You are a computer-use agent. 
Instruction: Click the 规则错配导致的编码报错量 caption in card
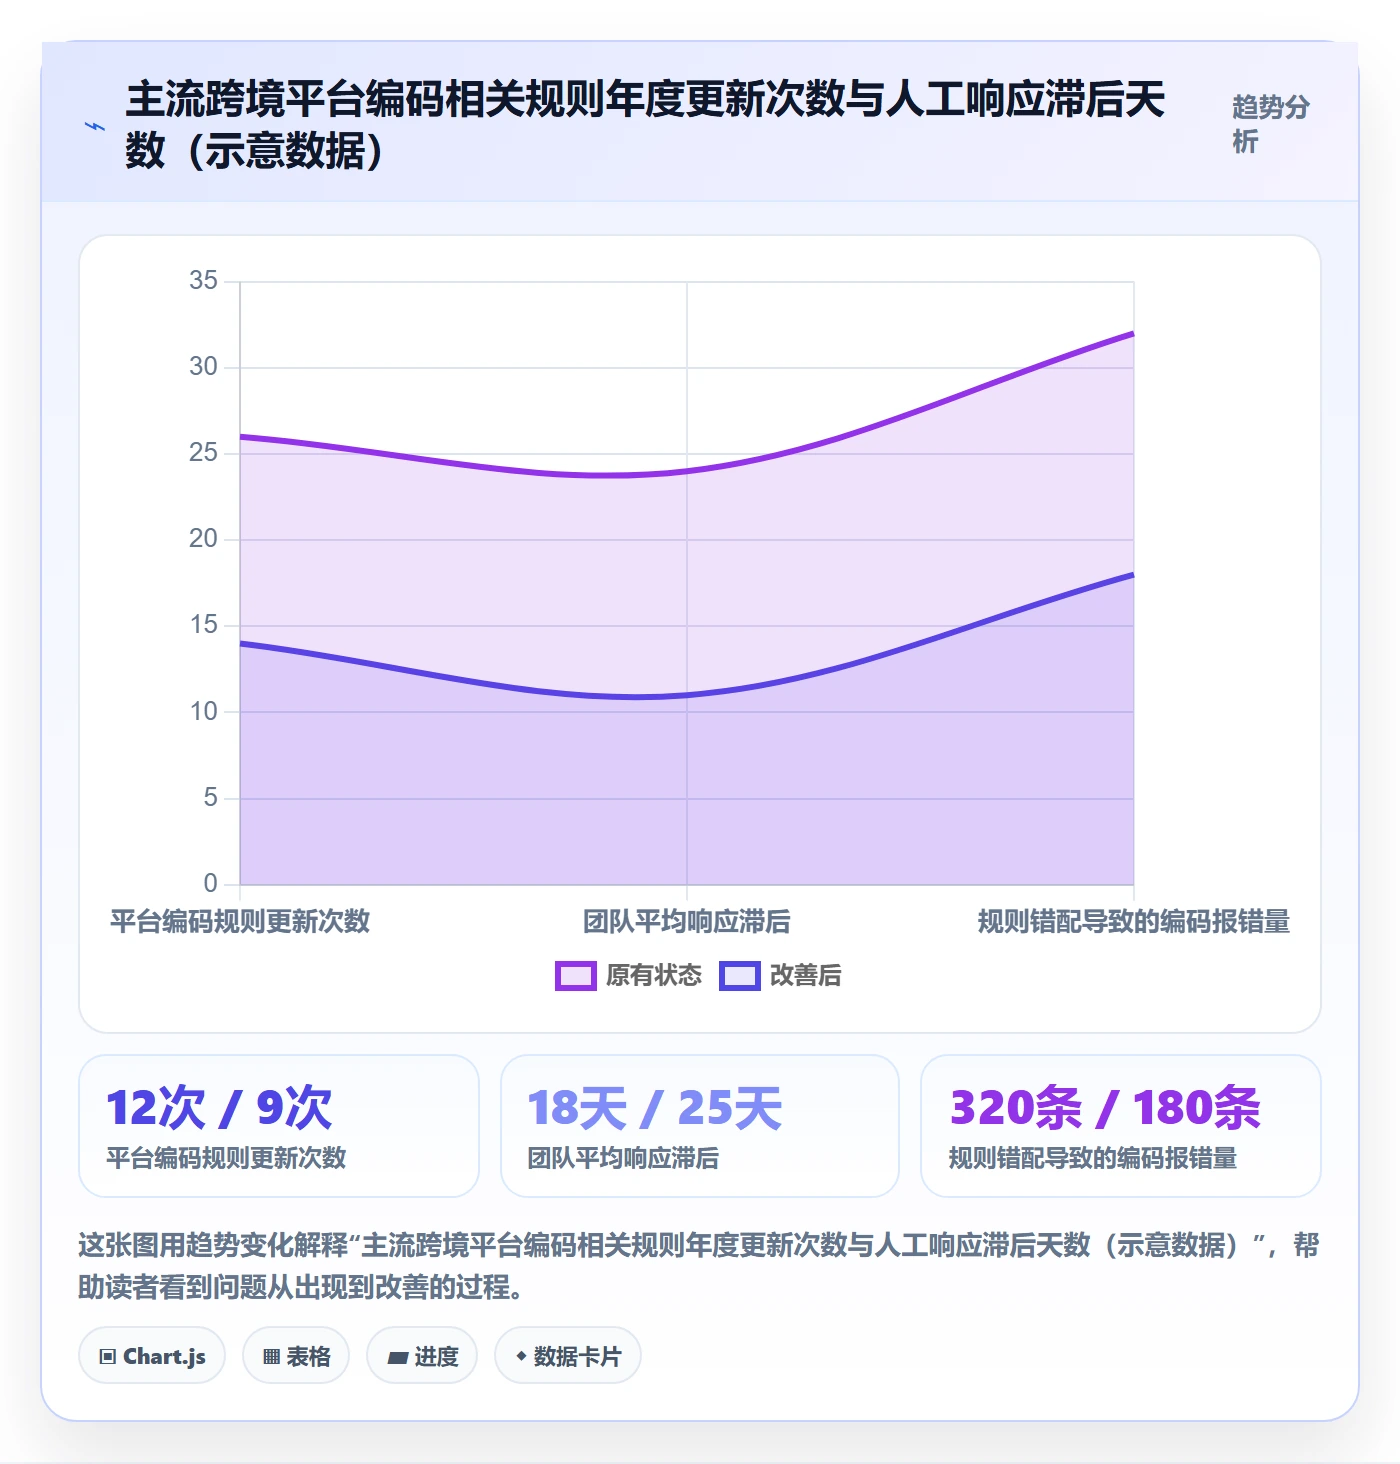1093,1158
